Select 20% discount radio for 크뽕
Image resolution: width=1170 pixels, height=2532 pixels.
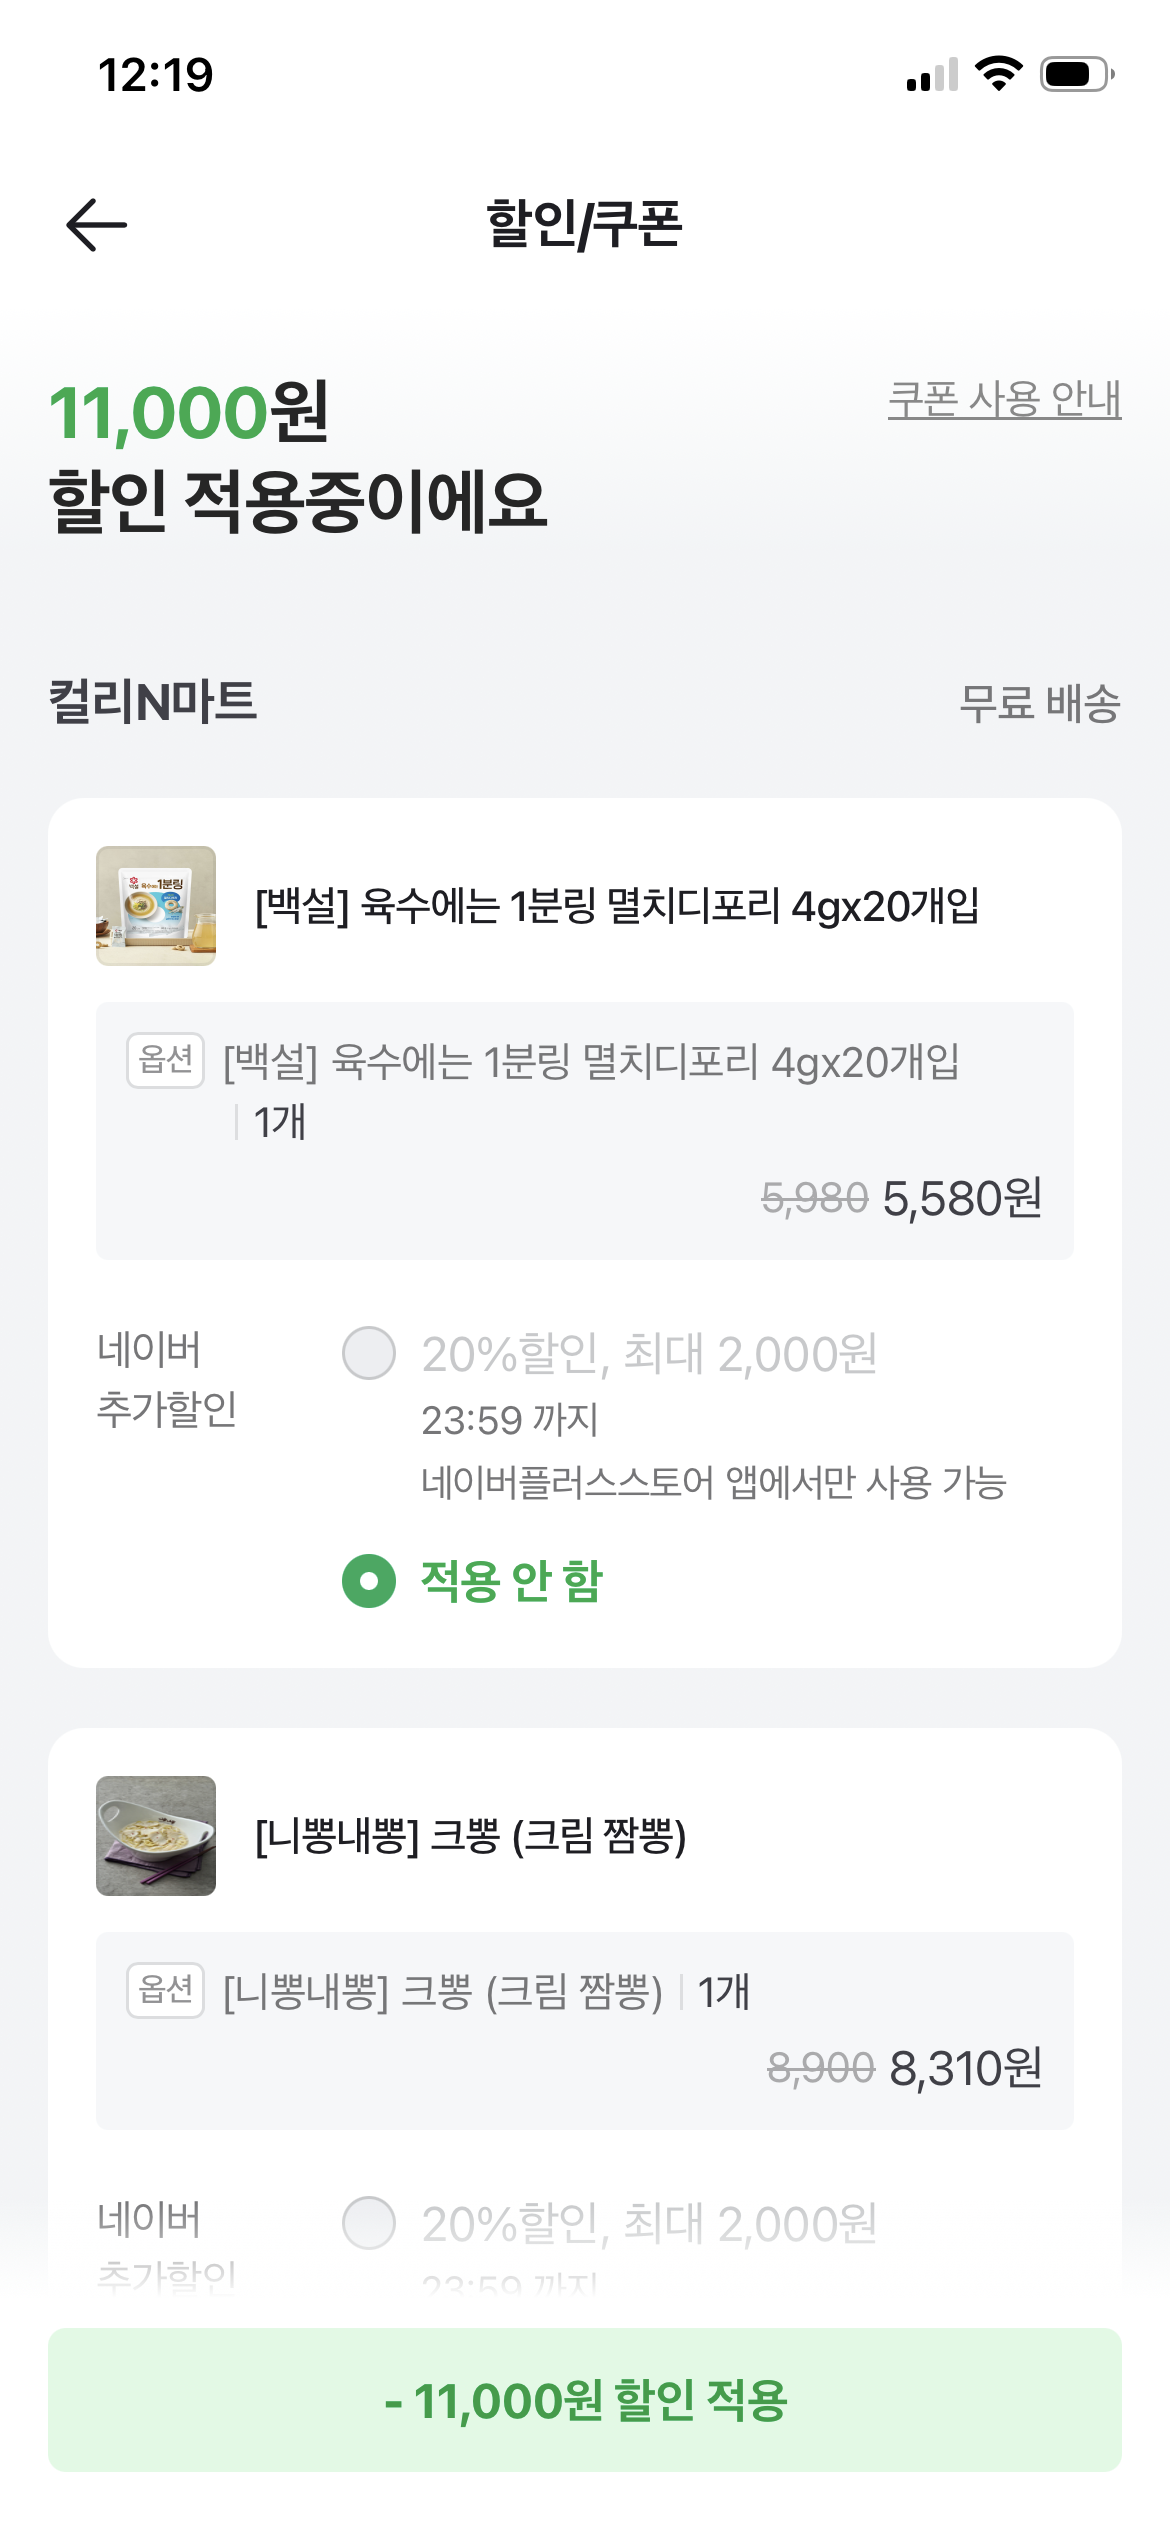(x=369, y=2223)
